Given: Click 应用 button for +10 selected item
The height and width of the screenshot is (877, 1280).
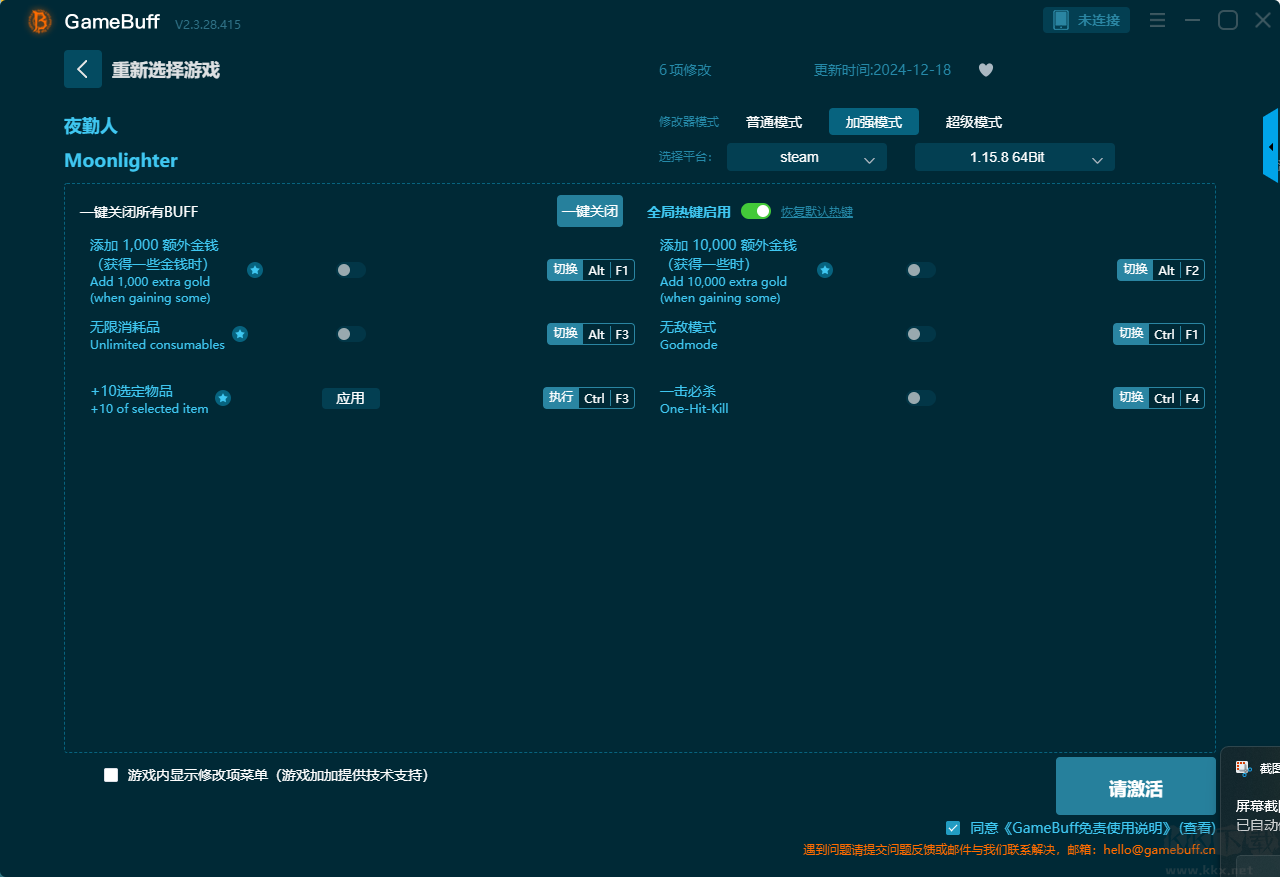Looking at the screenshot, I should pyautogui.click(x=351, y=398).
